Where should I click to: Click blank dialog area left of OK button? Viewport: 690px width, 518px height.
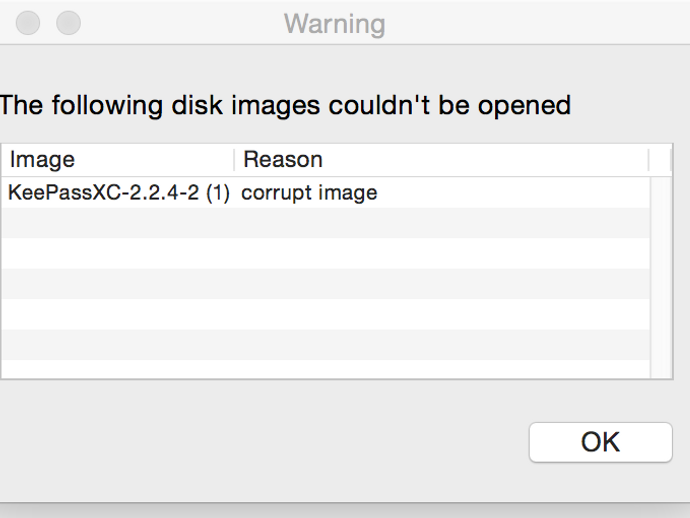tap(300, 442)
